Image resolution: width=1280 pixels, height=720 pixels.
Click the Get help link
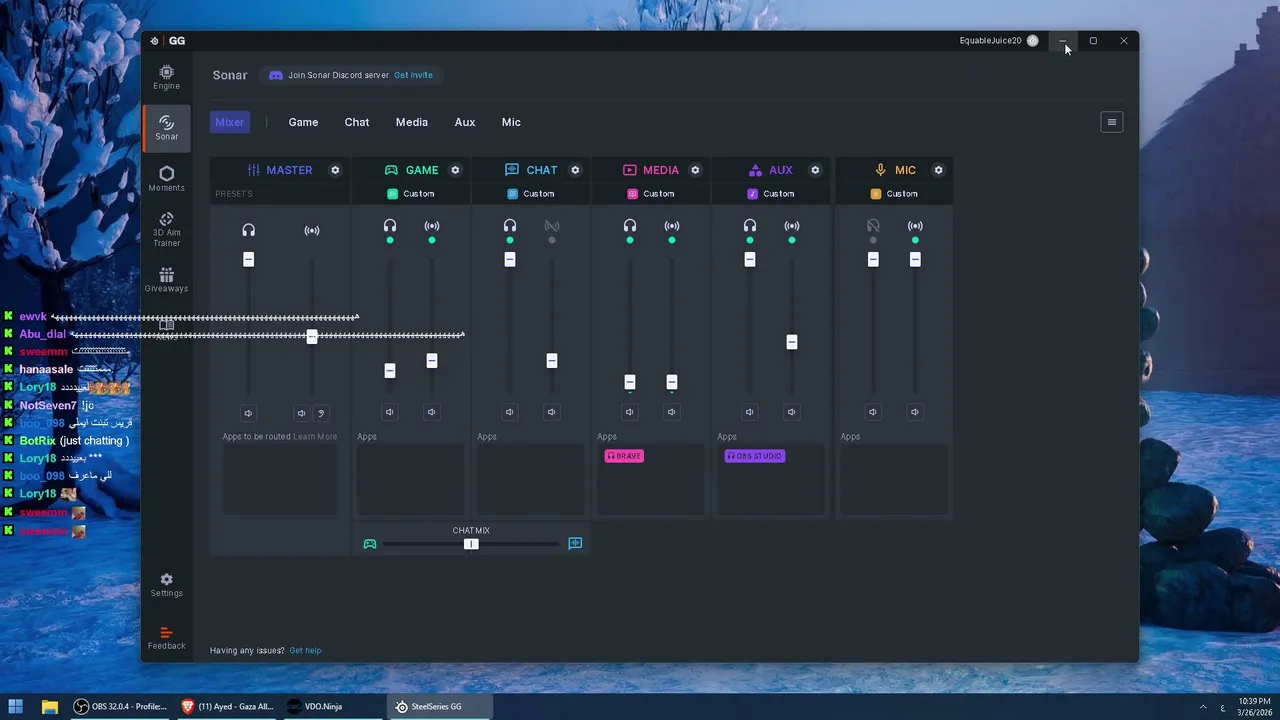click(305, 650)
